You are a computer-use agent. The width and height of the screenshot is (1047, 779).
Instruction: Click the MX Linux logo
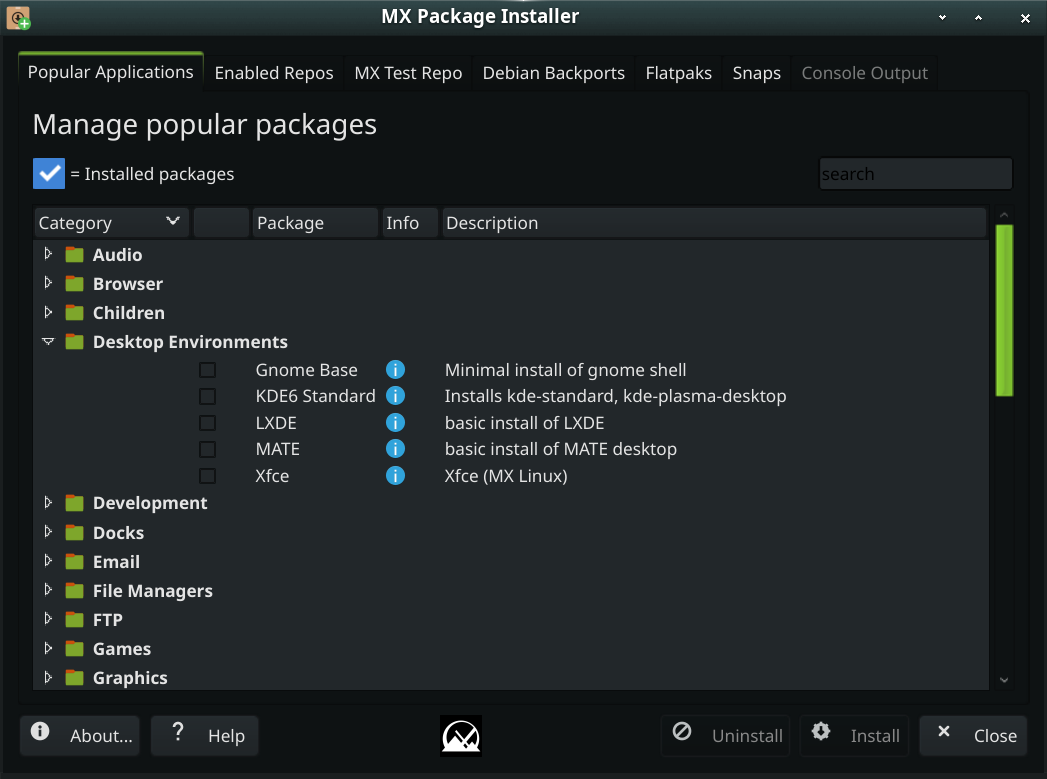[461, 736]
